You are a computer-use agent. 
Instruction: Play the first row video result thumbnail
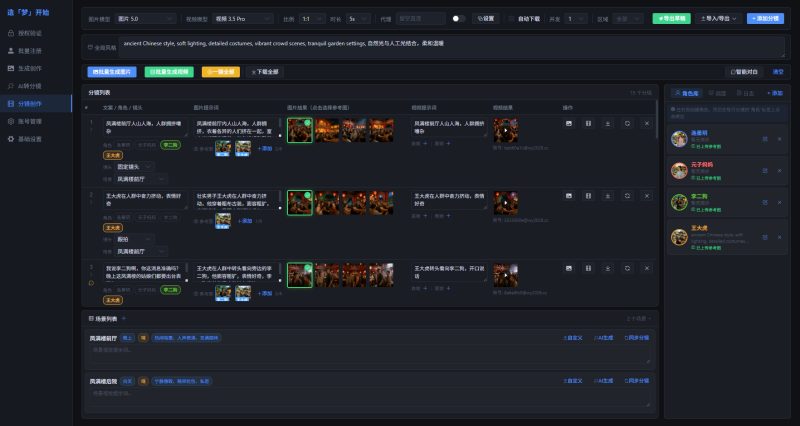(506, 131)
